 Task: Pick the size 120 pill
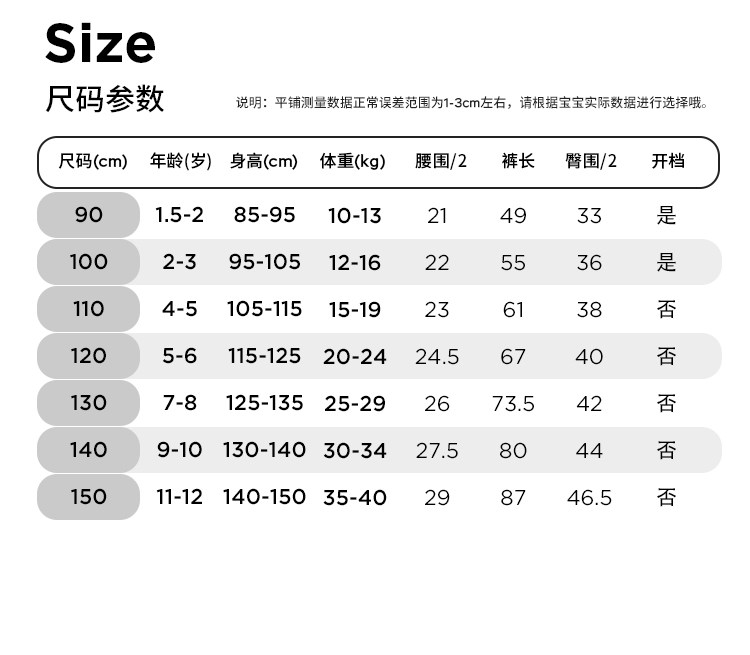click(x=88, y=356)
